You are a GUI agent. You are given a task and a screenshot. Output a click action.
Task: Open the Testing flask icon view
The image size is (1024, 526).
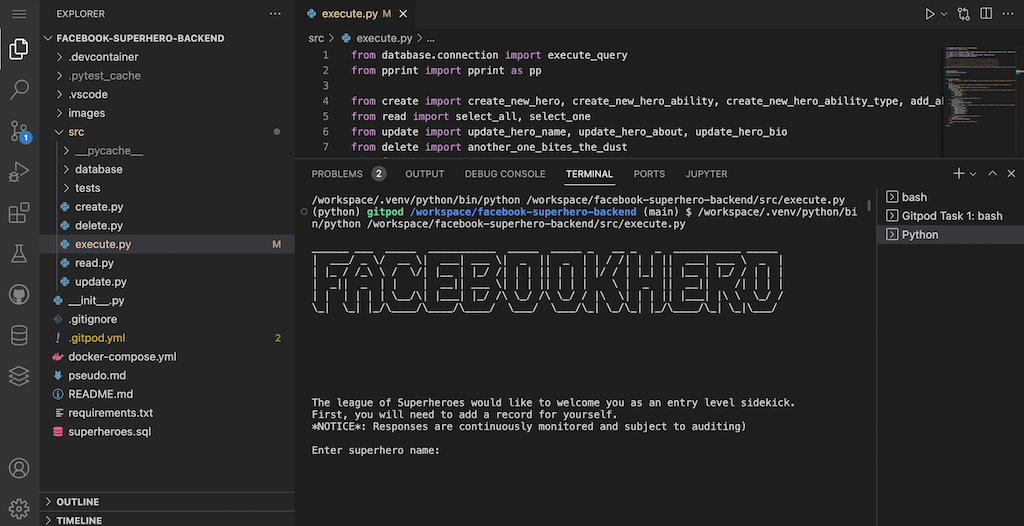coord(19,254)
